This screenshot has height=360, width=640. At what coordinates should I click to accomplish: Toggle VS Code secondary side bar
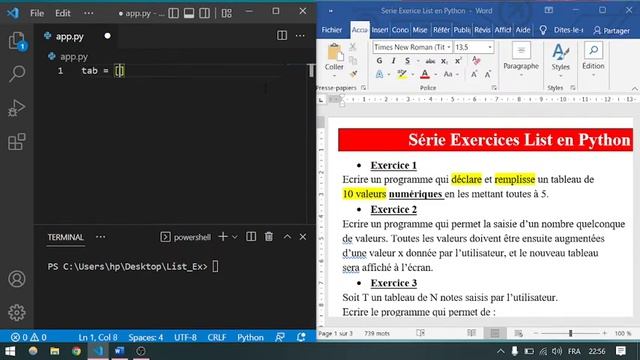click(204, 13)
